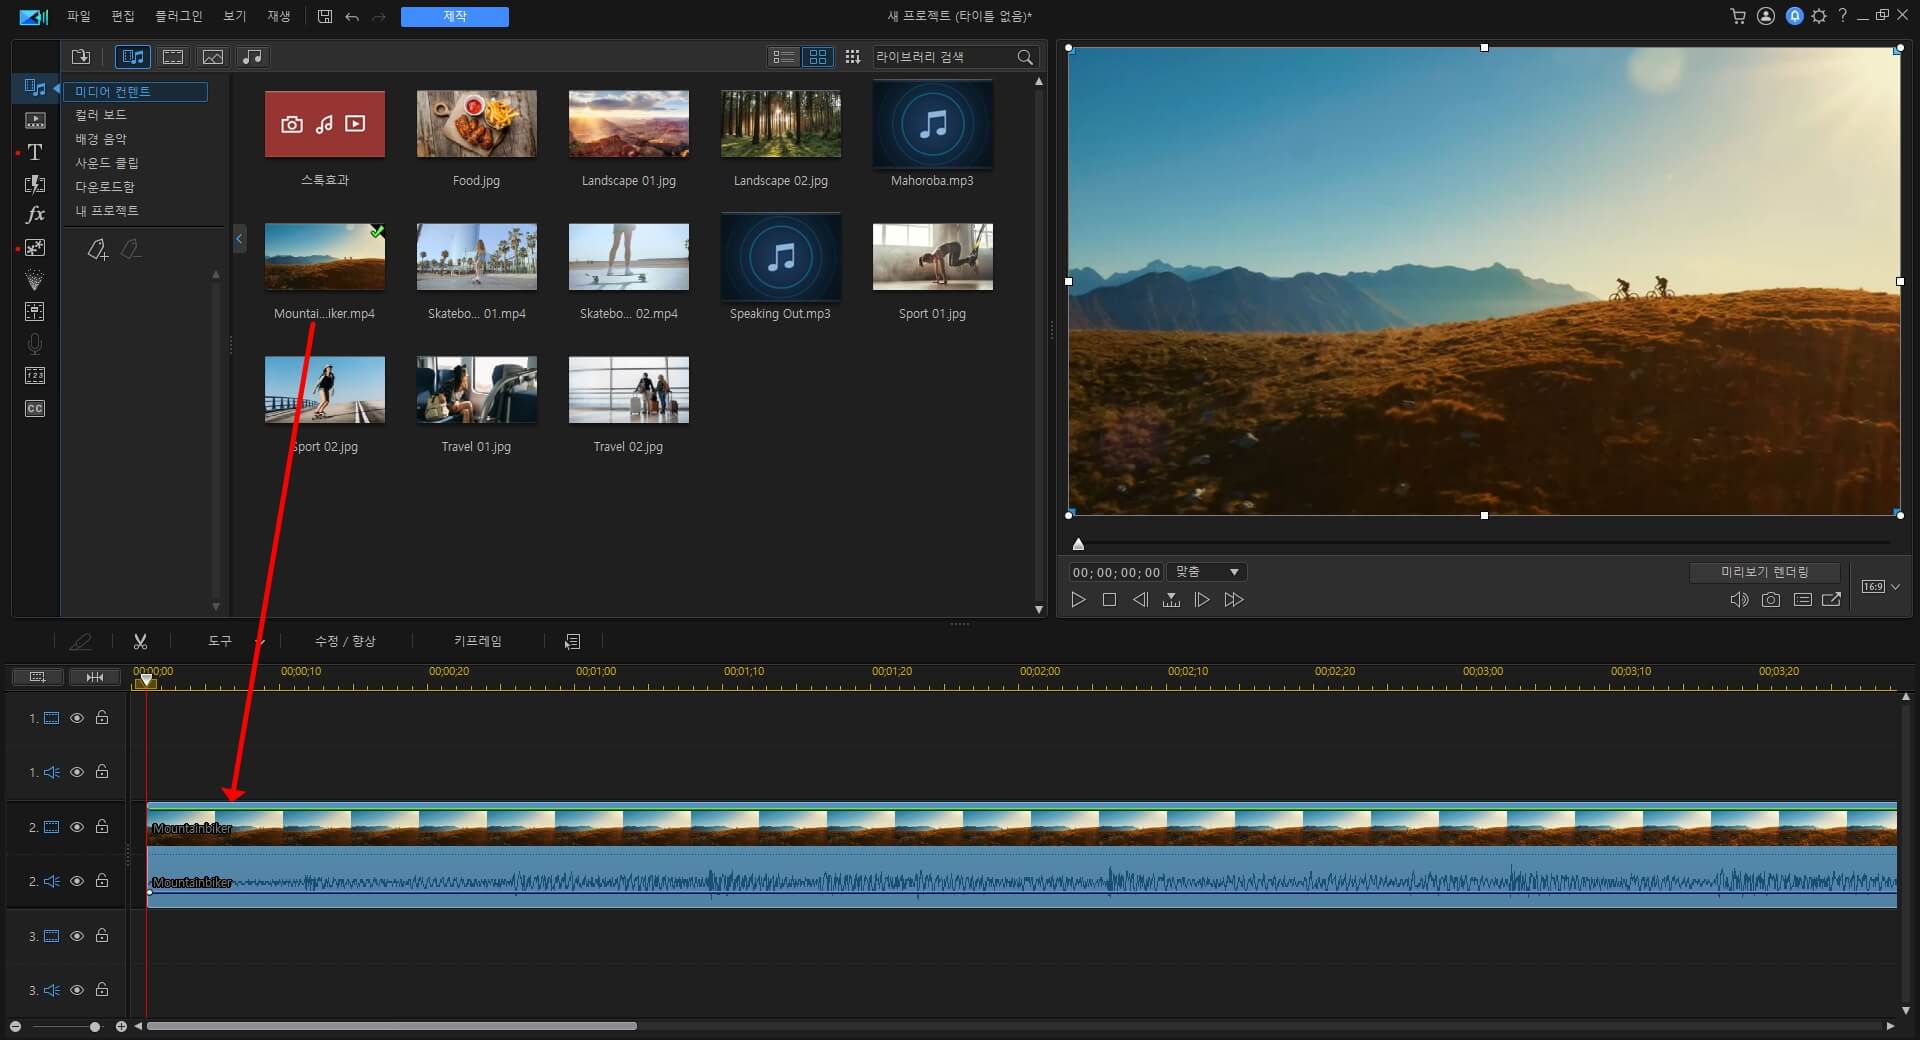
Task: Toggle visibility of video track 2
Action: coord(77,827)
